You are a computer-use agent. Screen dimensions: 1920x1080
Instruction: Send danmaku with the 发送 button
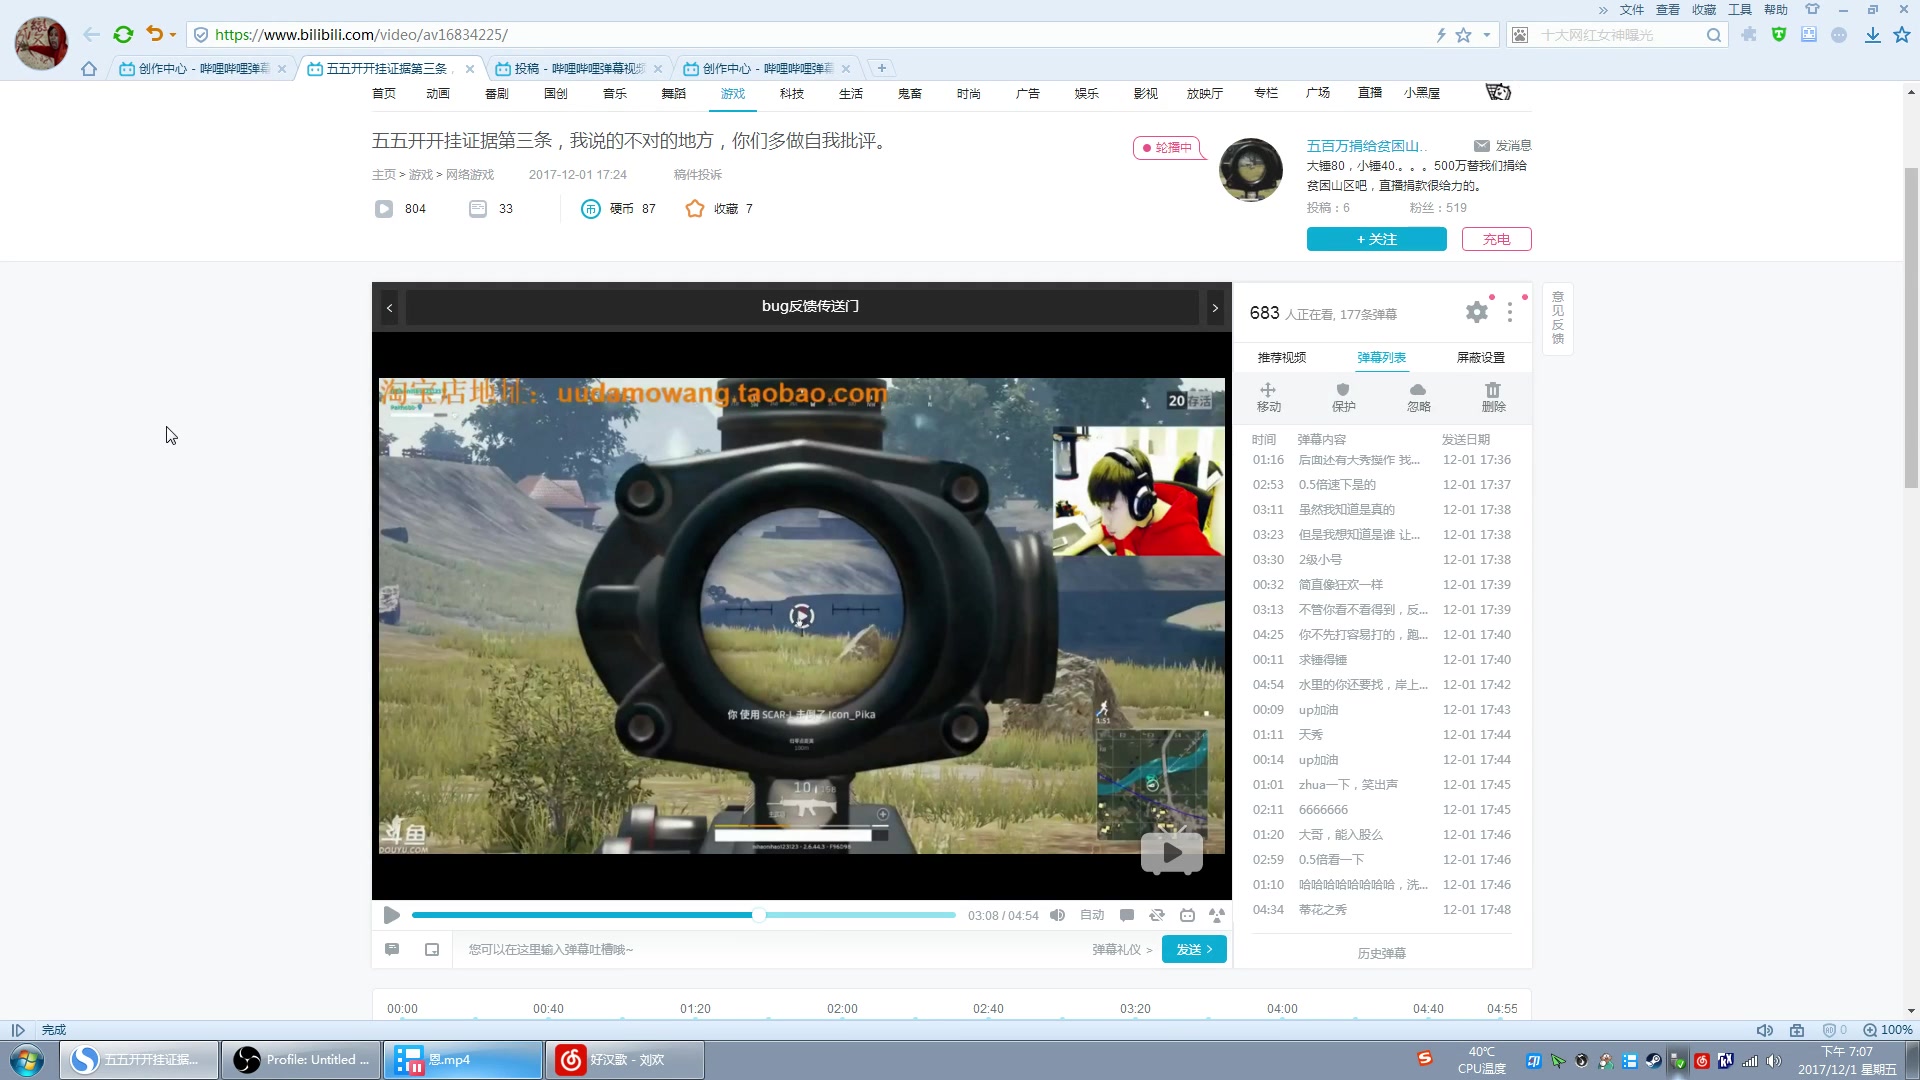(1194, 949)
